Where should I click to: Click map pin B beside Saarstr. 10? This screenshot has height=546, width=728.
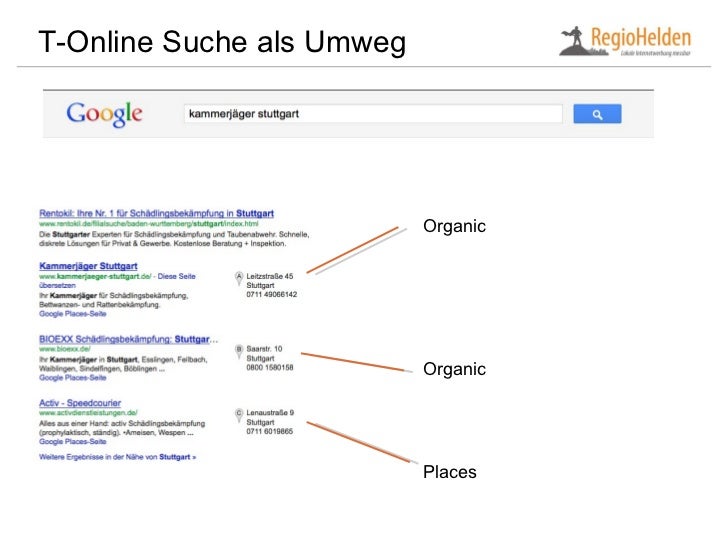(x=239, y=351)
